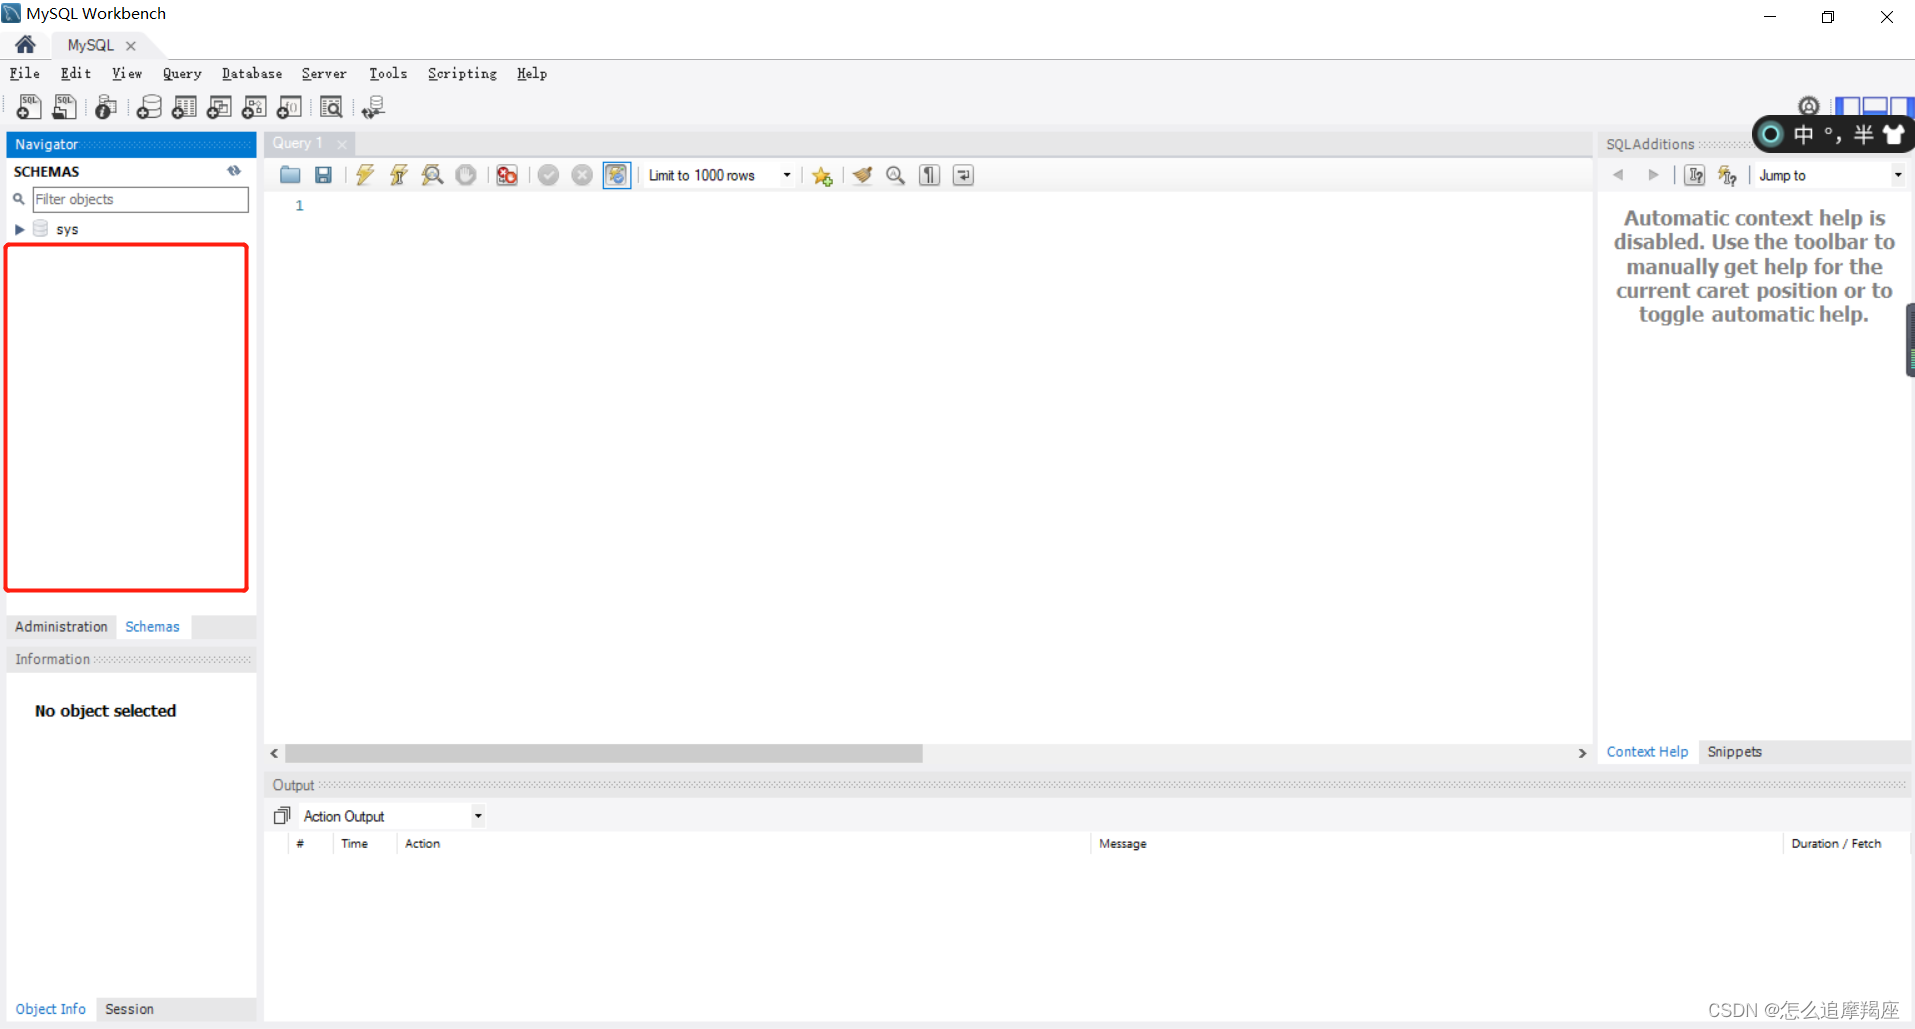Open the Query menu

point(182,73)
